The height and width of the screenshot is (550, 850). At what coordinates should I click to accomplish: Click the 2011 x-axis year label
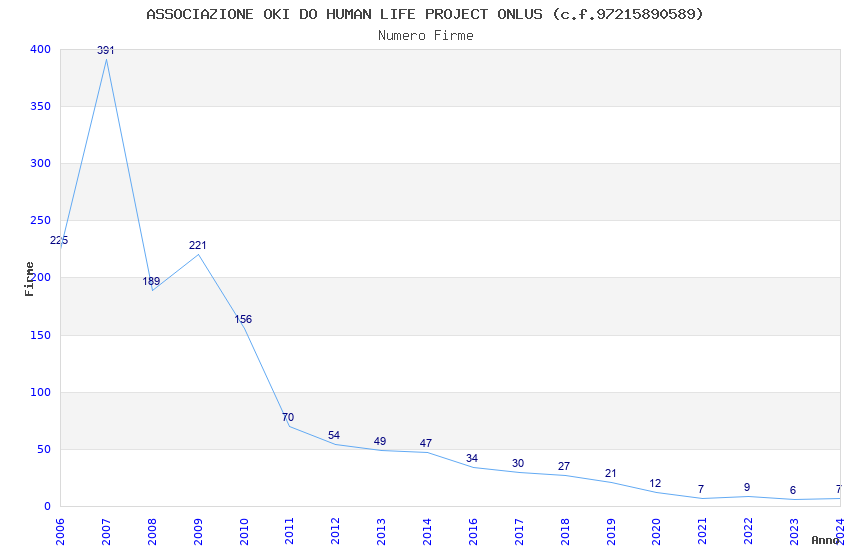coord(289,531)
